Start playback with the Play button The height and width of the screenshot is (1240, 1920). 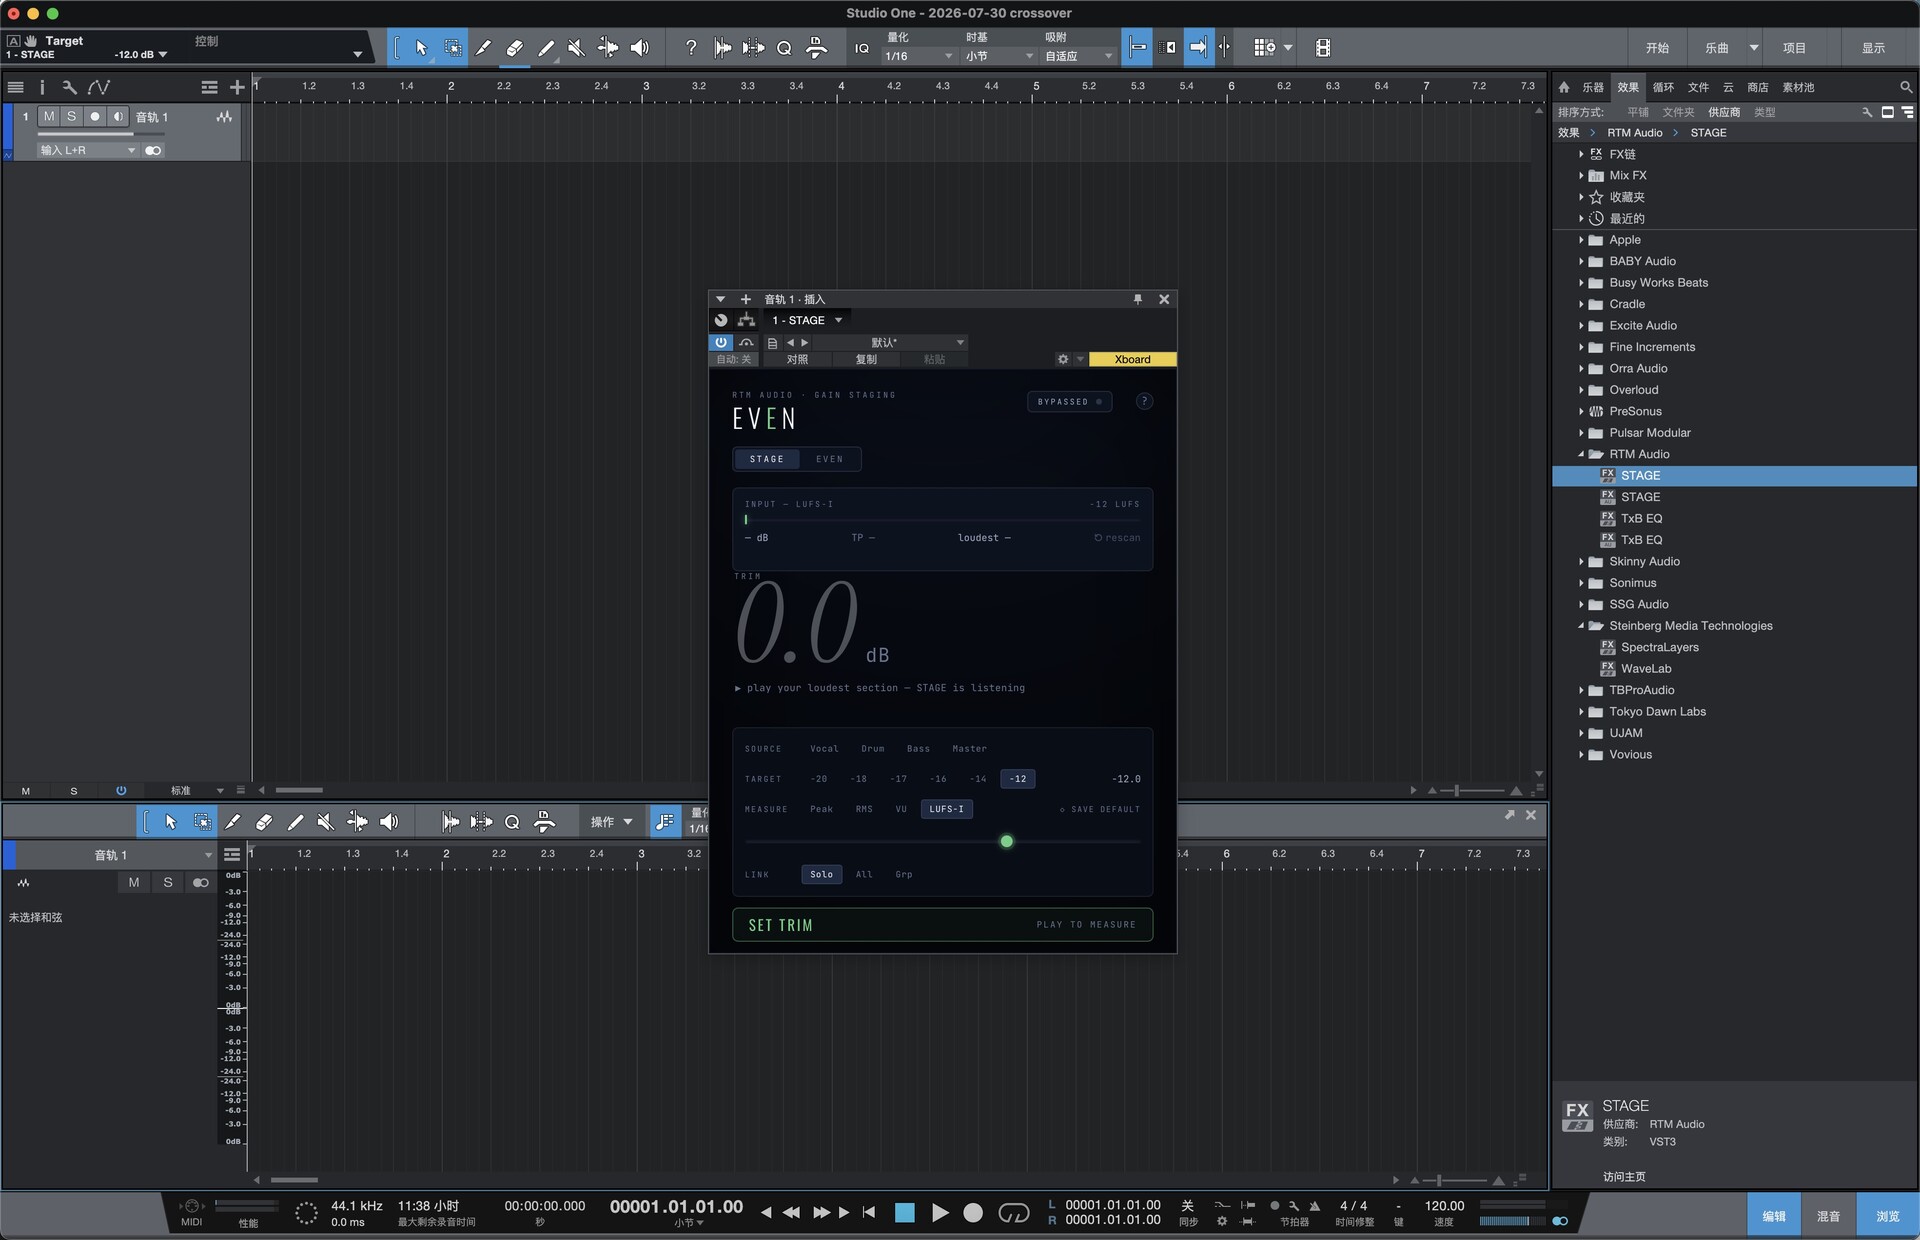tap(940, 1212)
